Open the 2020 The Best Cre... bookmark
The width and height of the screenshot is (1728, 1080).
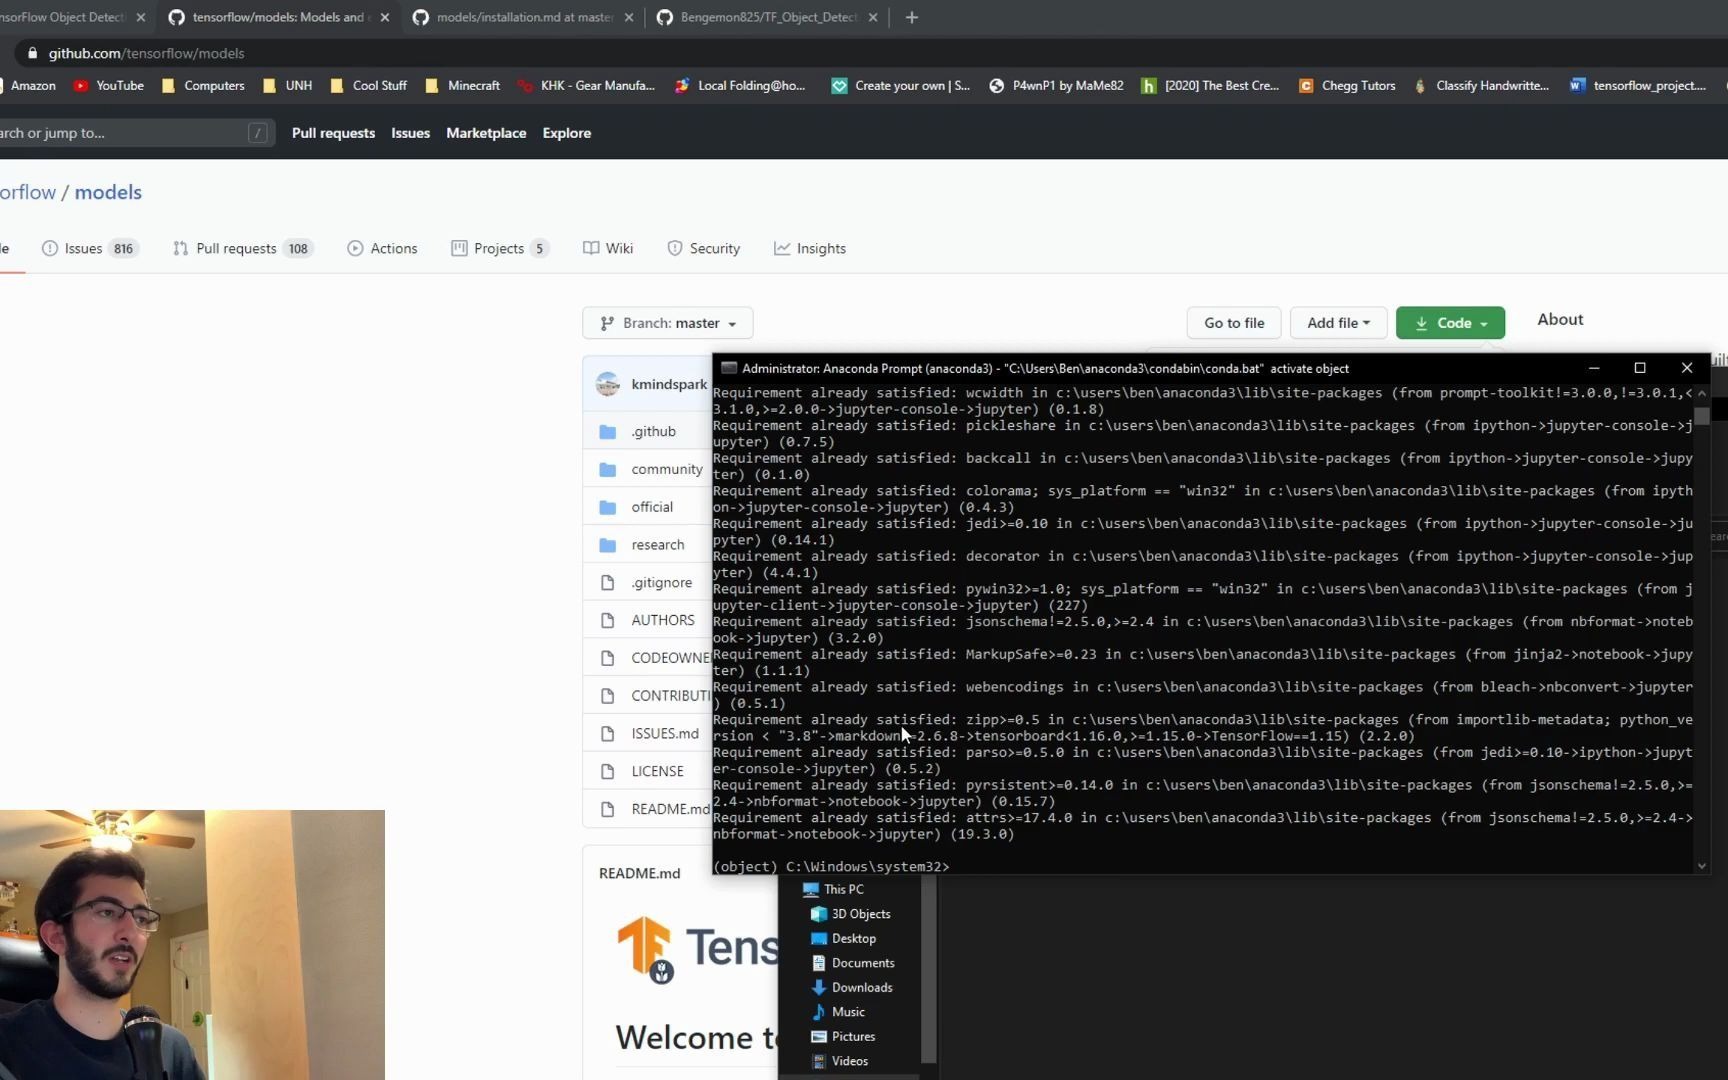[x=1211, y=86]
